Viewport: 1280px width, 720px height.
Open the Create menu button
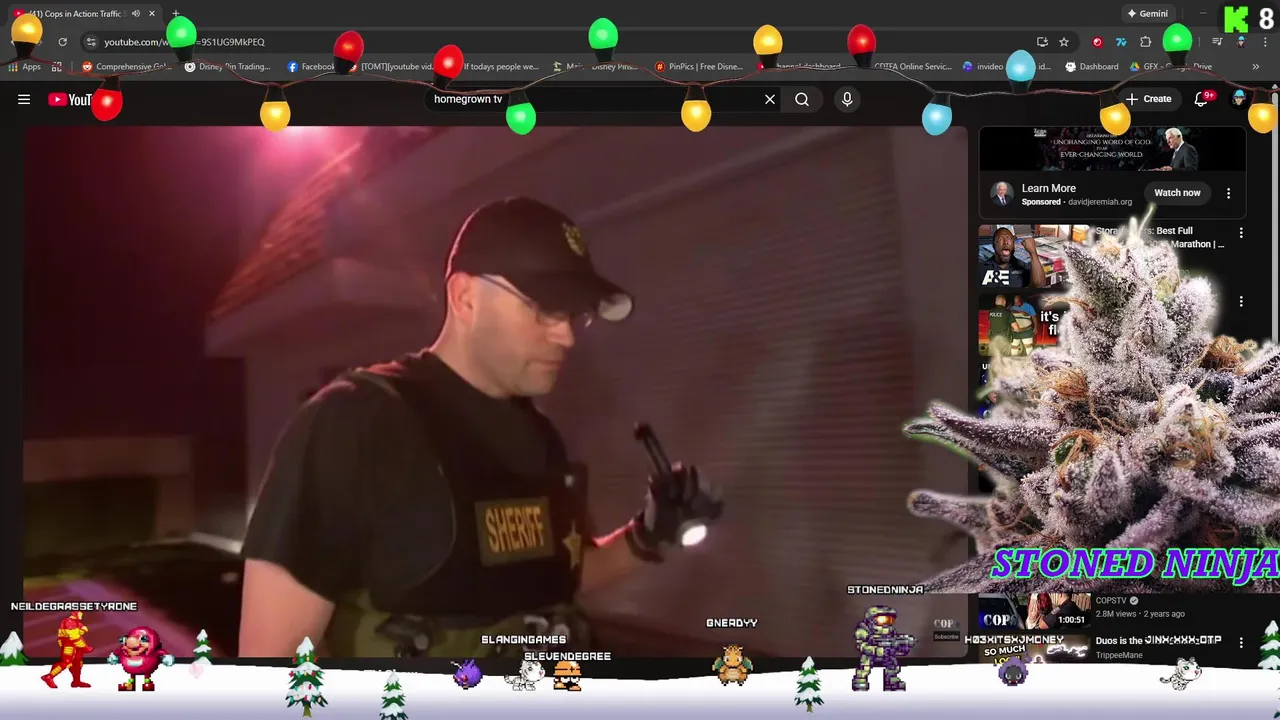(x=1148, y=99)
